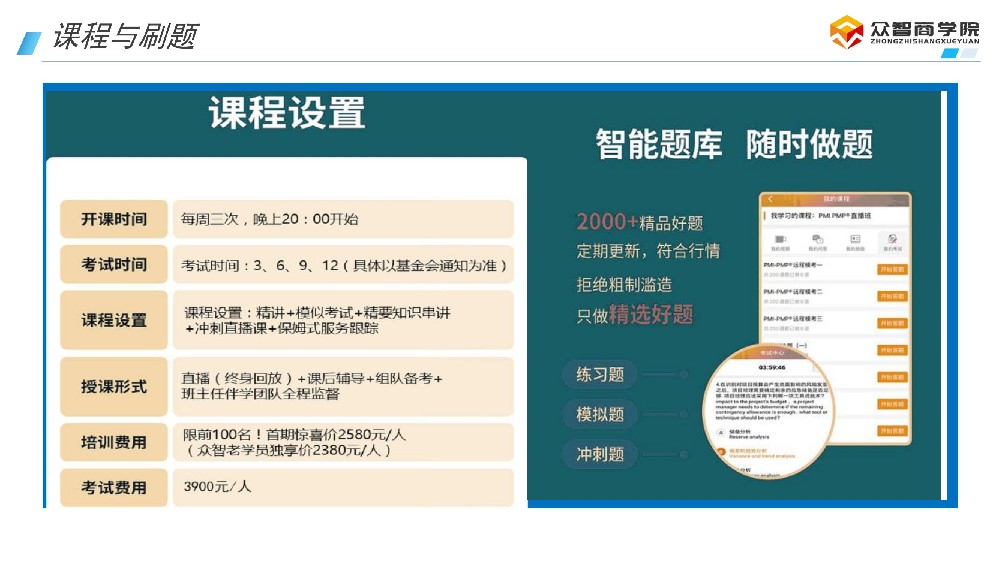Open the 我的班级 class icon
1000x562 pixels.
point(855,241)
